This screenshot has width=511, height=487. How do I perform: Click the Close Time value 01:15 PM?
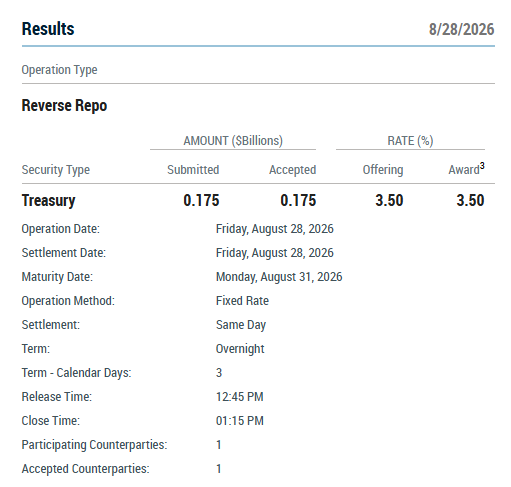(240, 421)
